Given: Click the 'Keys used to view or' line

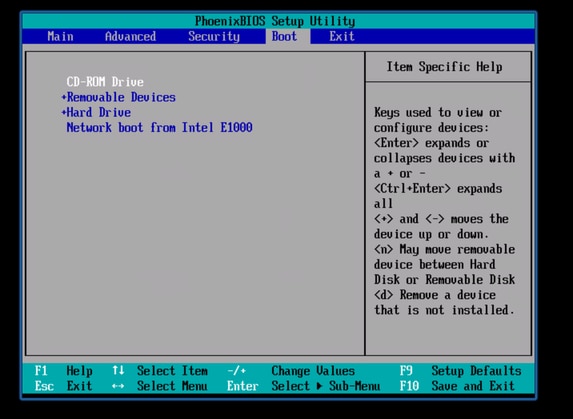Looking at the screenshot, I should [x=438, y=113].
